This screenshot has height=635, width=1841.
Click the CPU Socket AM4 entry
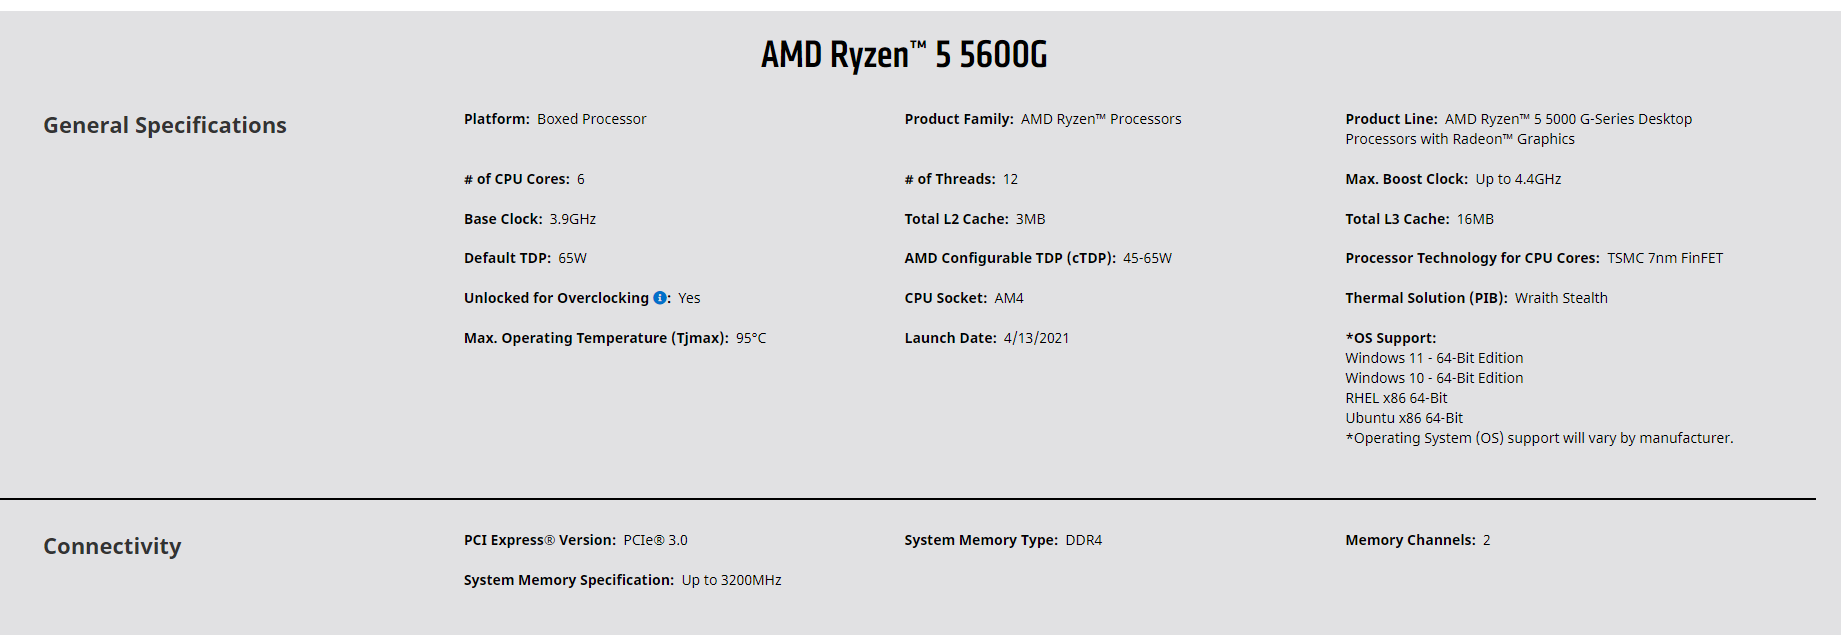point(964,298)
